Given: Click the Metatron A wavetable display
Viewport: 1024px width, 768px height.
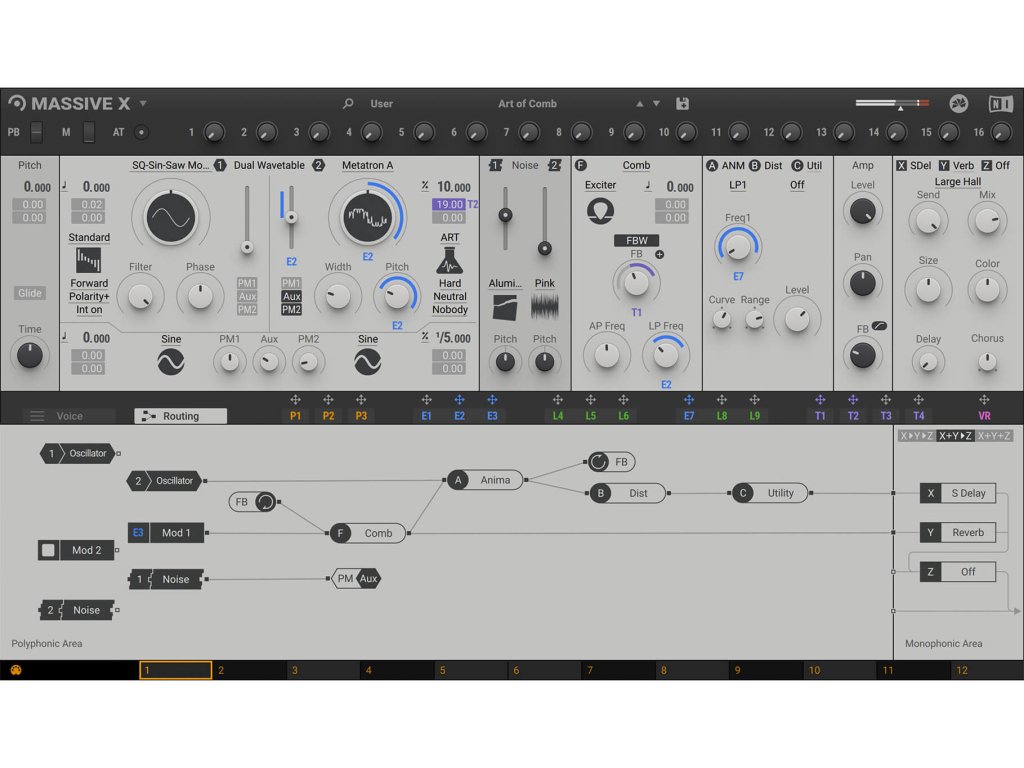Looking at the screenshot, I should [368, 217].
